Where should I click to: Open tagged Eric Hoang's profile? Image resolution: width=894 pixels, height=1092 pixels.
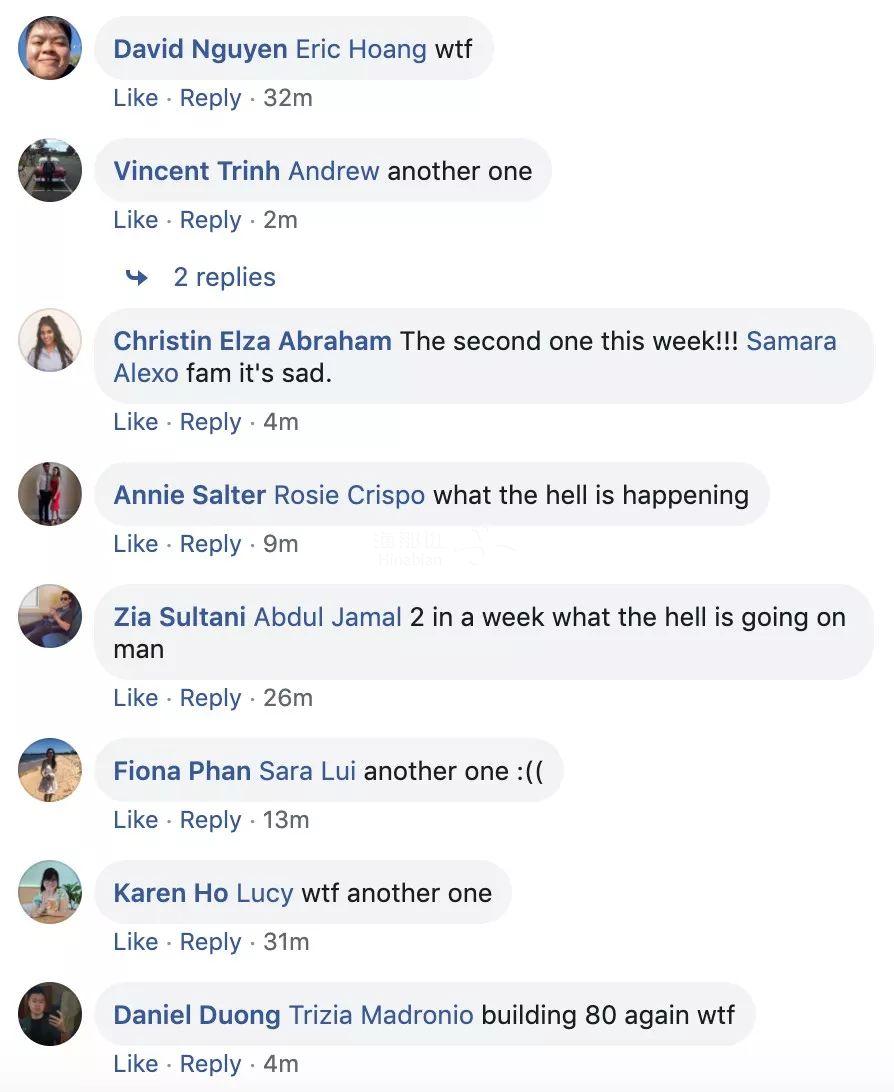tap(361, 48)
